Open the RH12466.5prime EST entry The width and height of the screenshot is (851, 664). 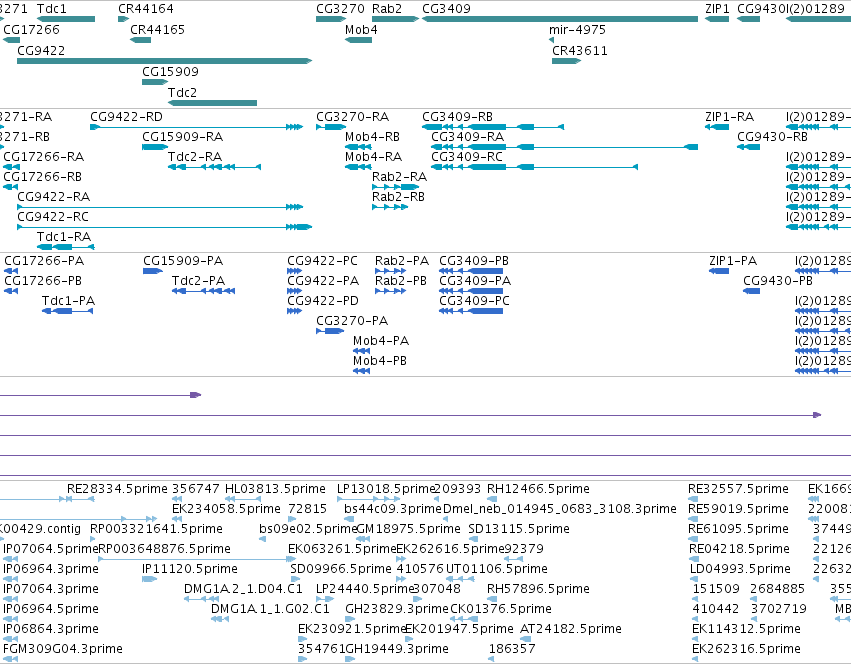tap(538, 489)
